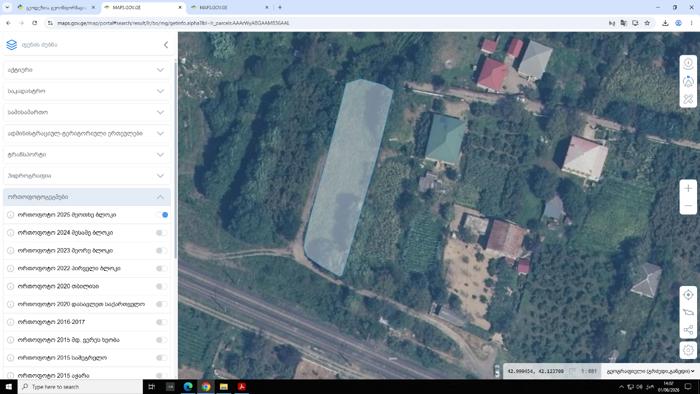
Task: Enable ორთოფოტო 2015 სამეგრელო layer toggle
Action: pyautogui.click(x=162, y=357)
